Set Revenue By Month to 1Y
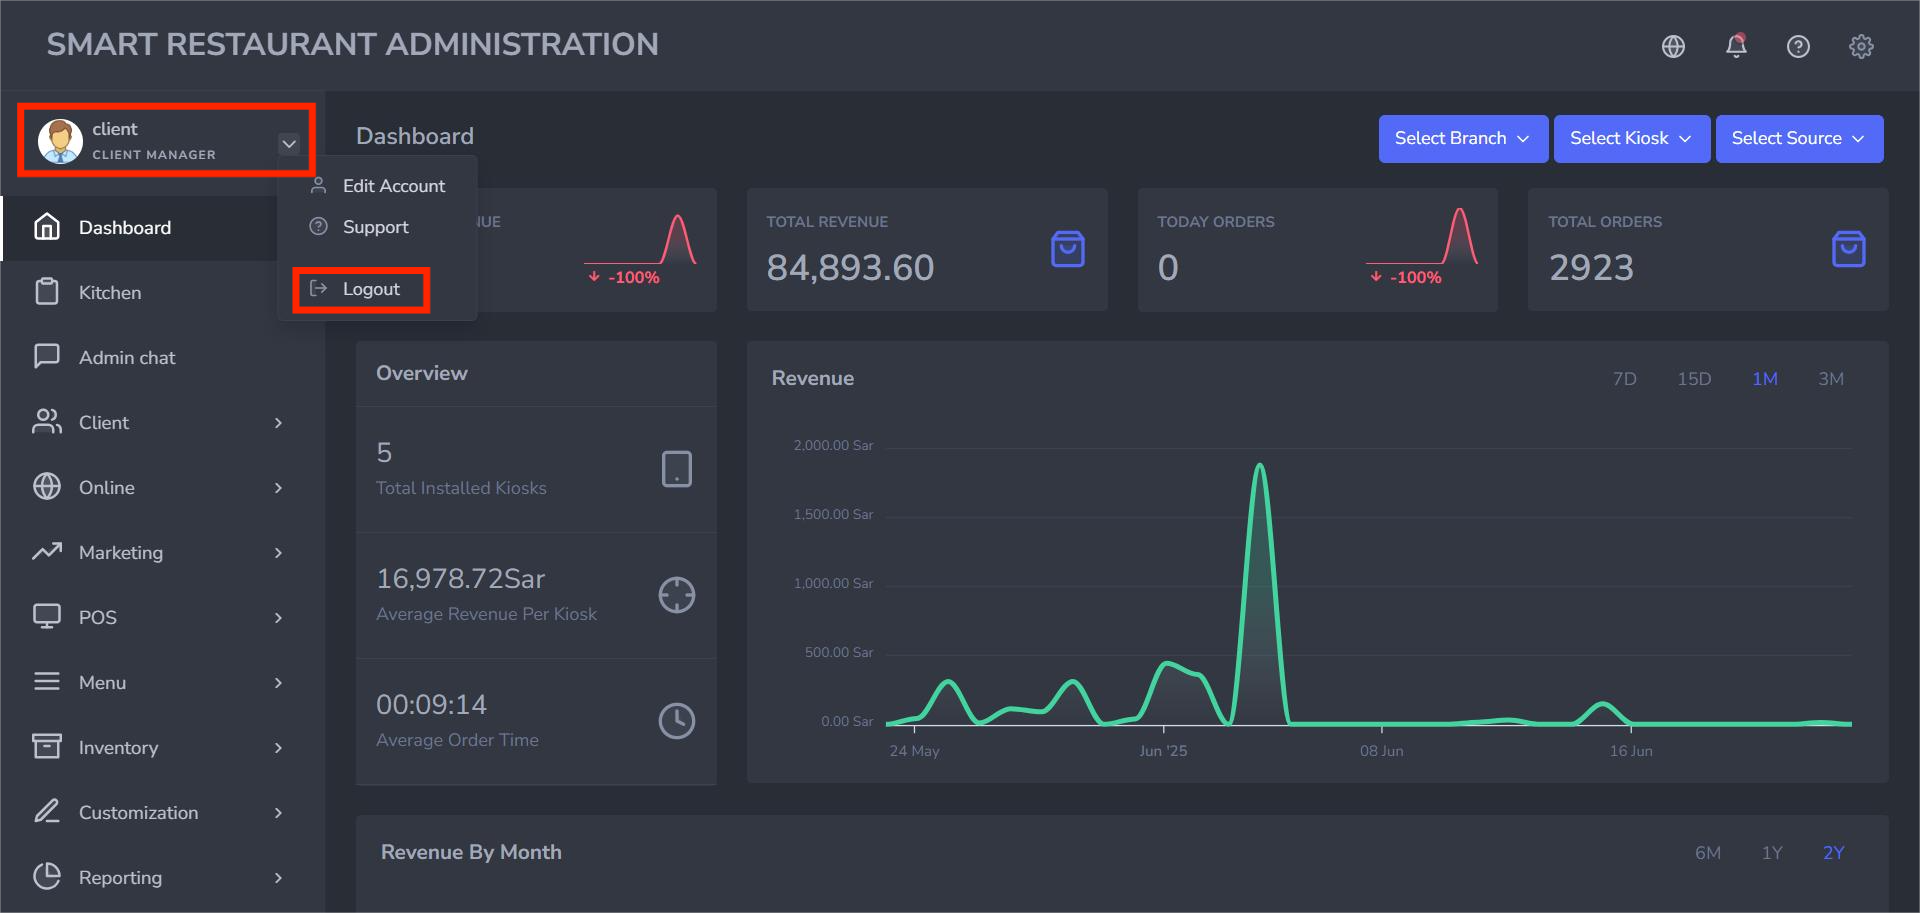The height and width of the screenshot is (913, 1920). (1772, 853)
